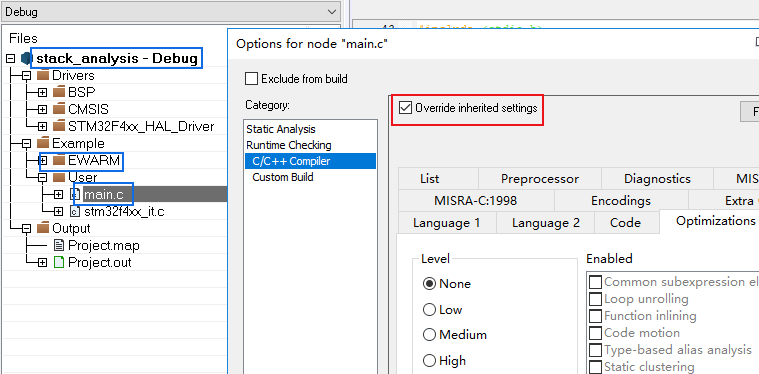
Task: Expand the STM32F4xx_HAL_Driver folder
Action: [43, 127]
